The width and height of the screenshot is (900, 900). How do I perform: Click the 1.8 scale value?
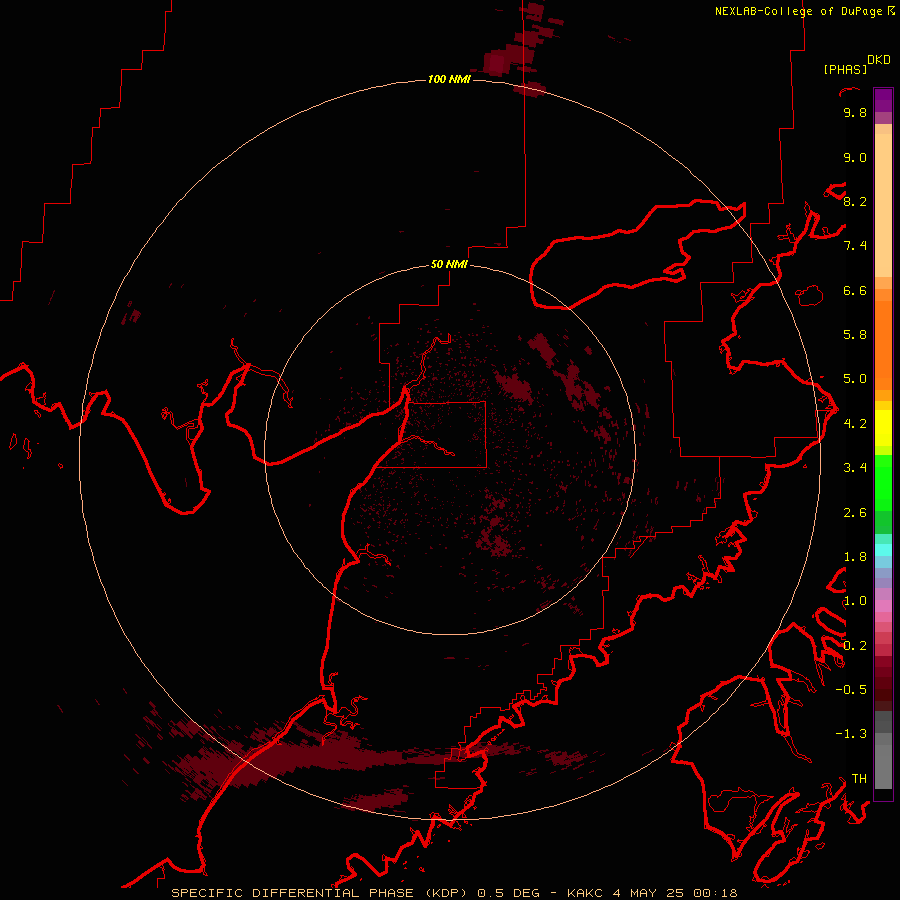pos(855,557)
